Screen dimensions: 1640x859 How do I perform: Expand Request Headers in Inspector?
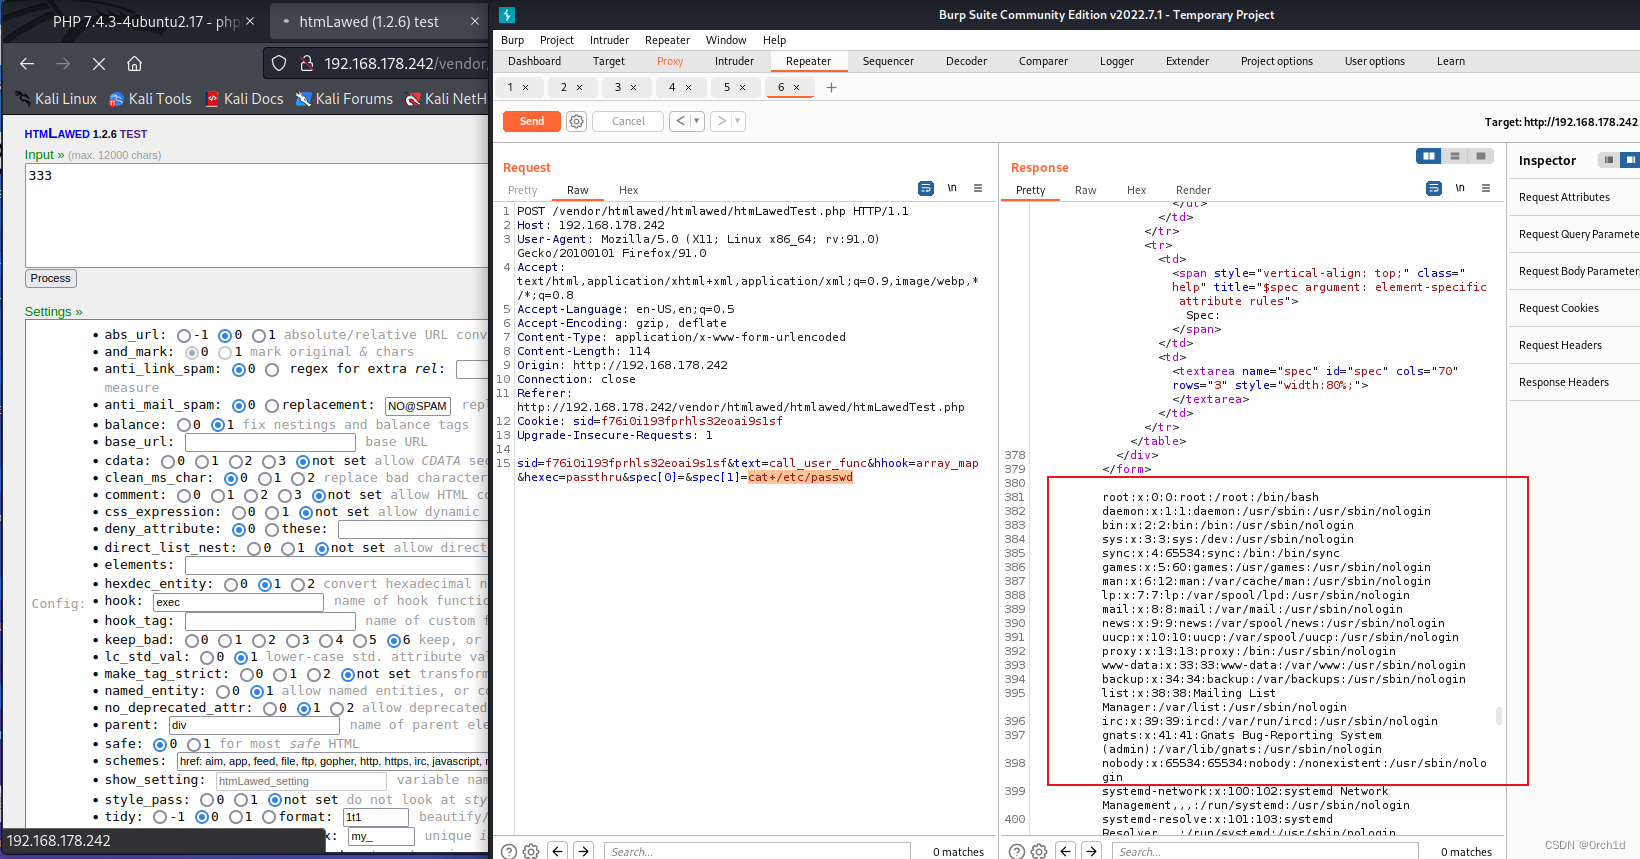pos(1573,345)
